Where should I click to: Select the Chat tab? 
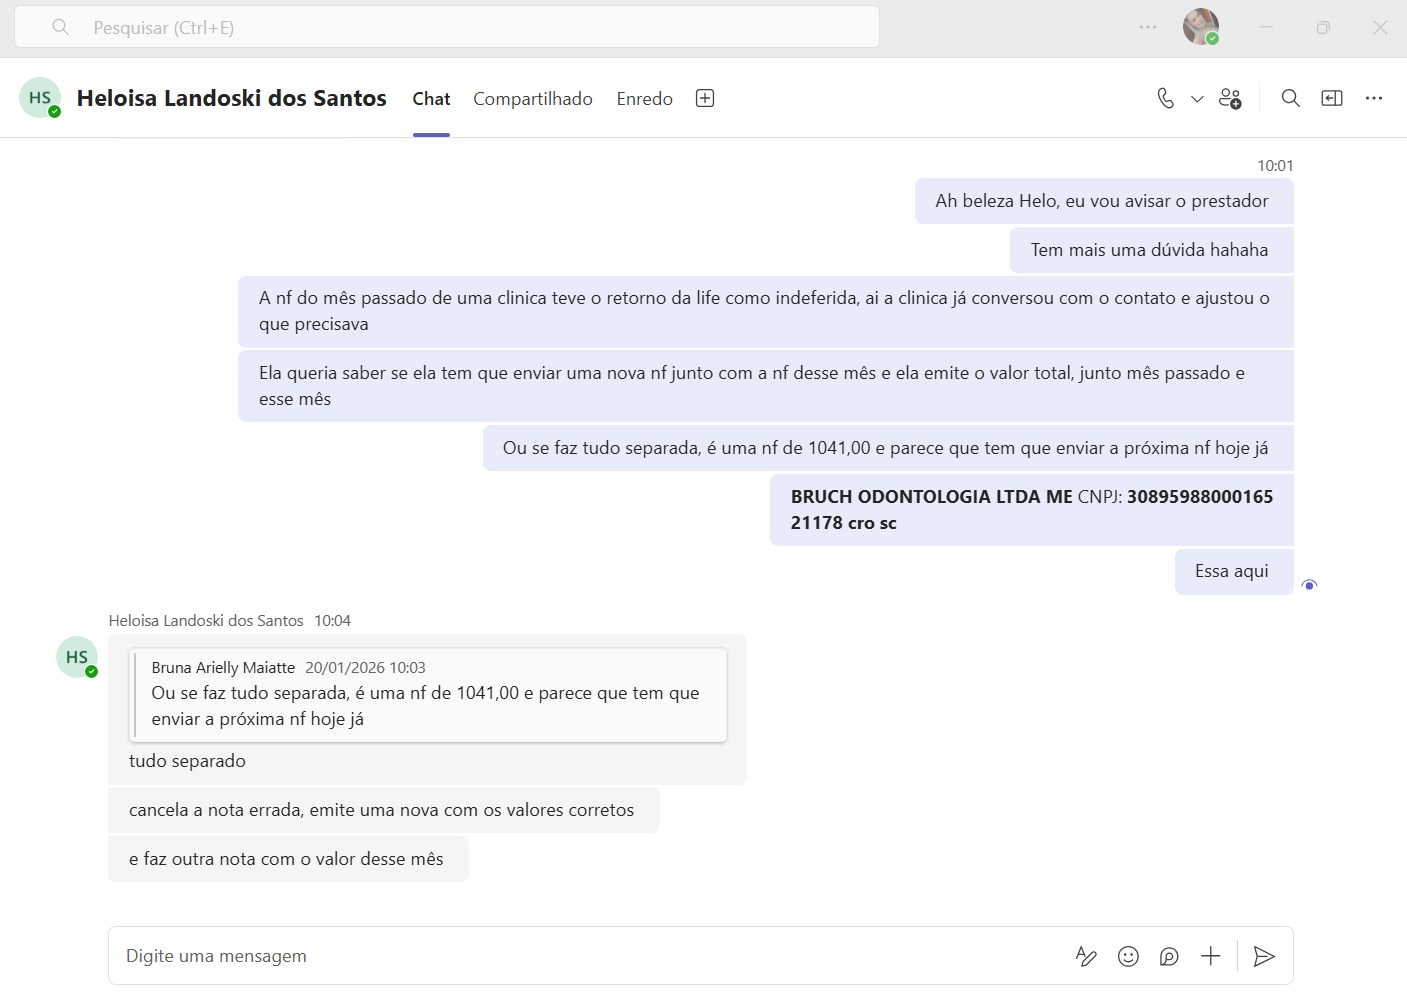(x=431, y=99)
